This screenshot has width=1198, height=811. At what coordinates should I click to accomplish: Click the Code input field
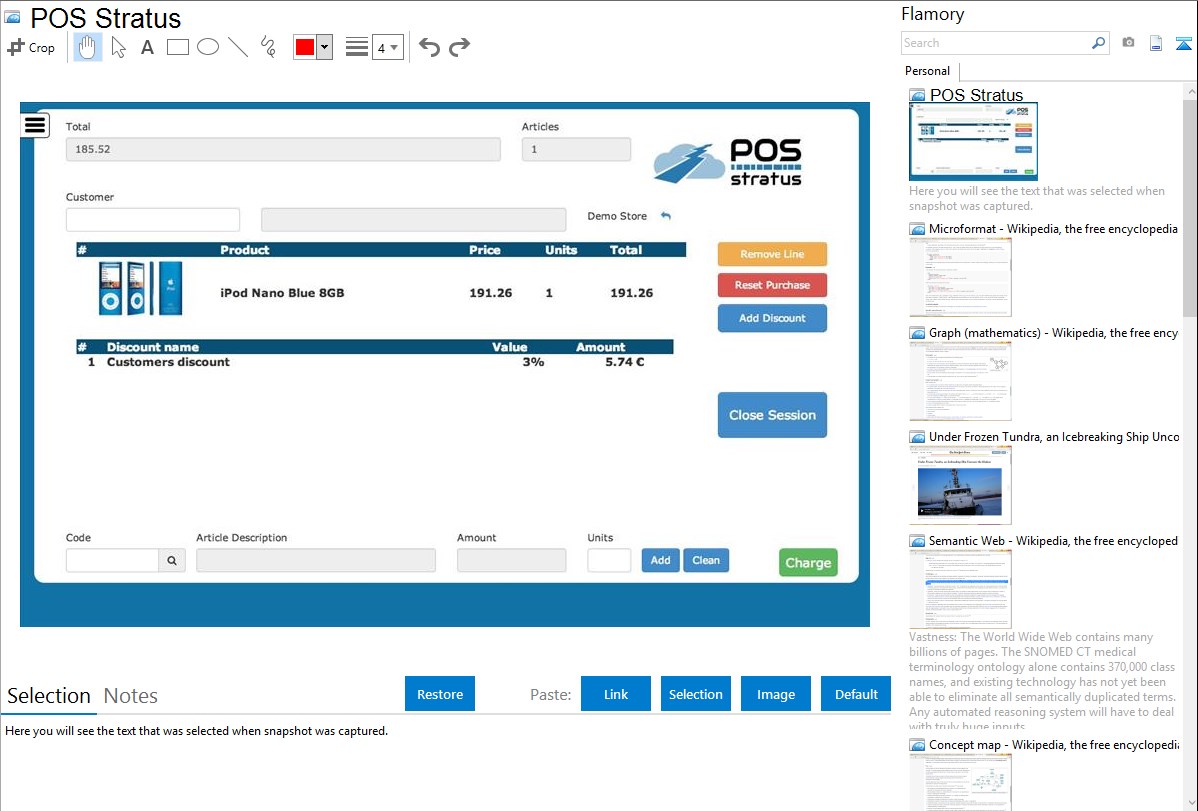[112, 560]
